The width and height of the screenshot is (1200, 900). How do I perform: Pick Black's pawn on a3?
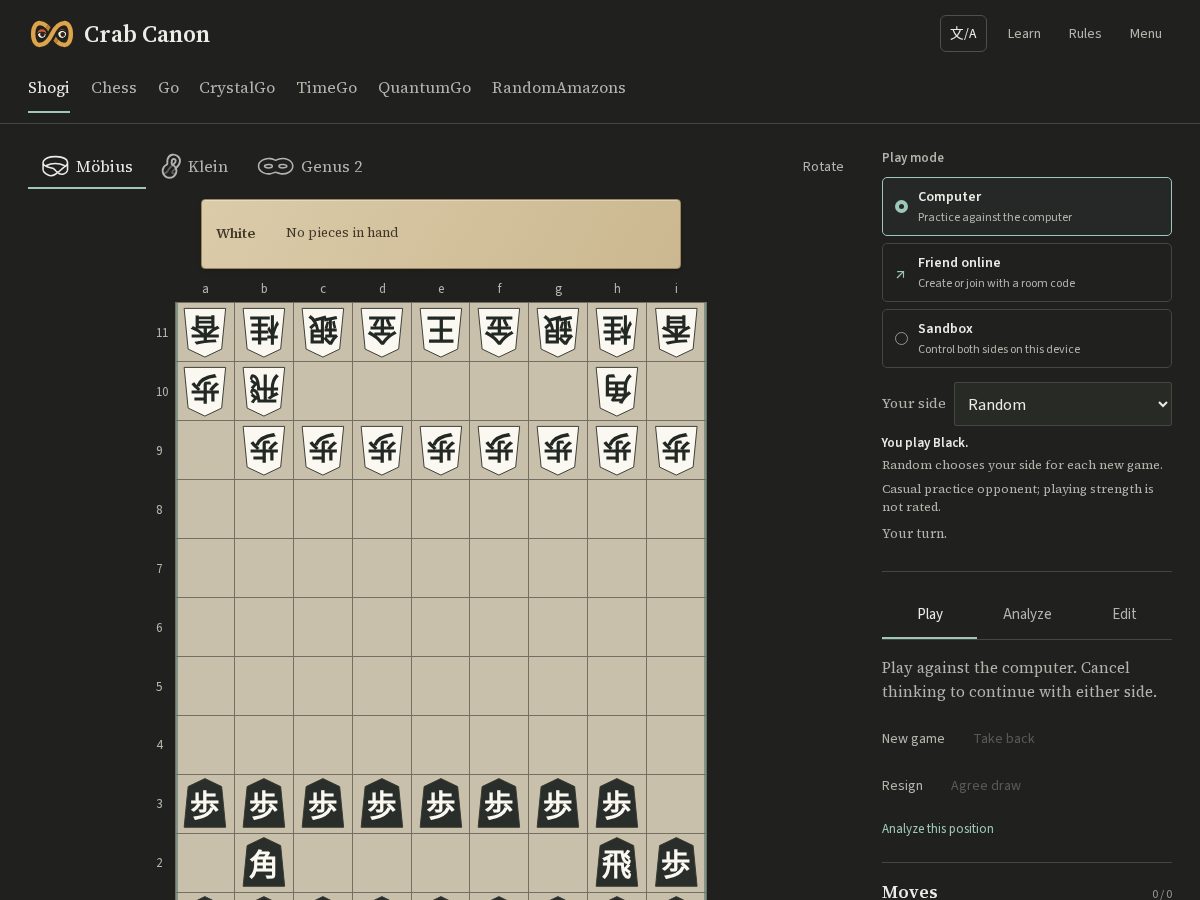(x=205, y=804)
